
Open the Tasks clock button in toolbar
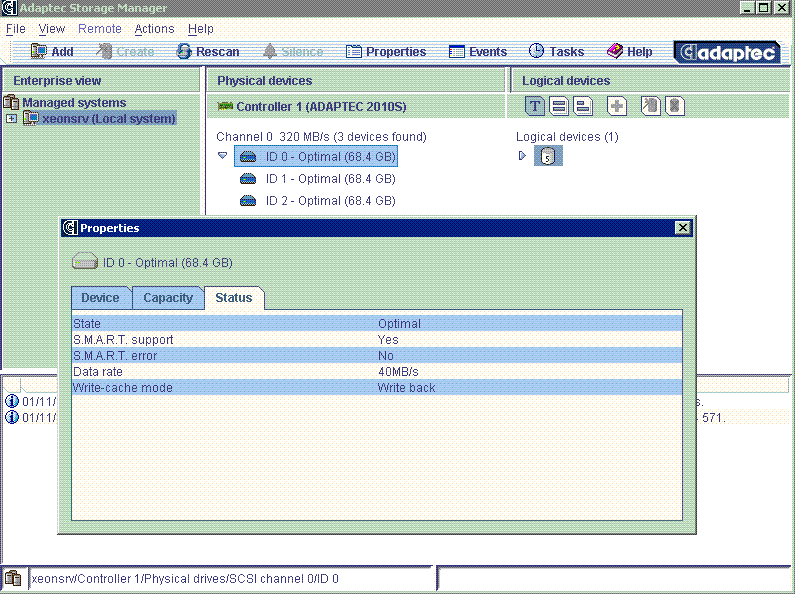point(556,51)
